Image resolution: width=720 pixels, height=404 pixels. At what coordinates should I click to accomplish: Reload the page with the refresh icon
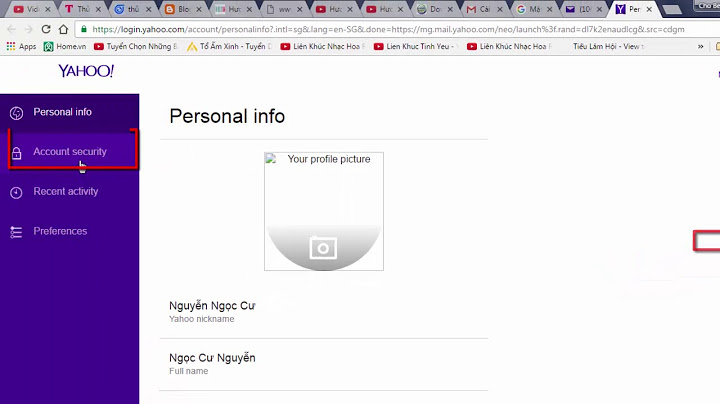point(46,29)
